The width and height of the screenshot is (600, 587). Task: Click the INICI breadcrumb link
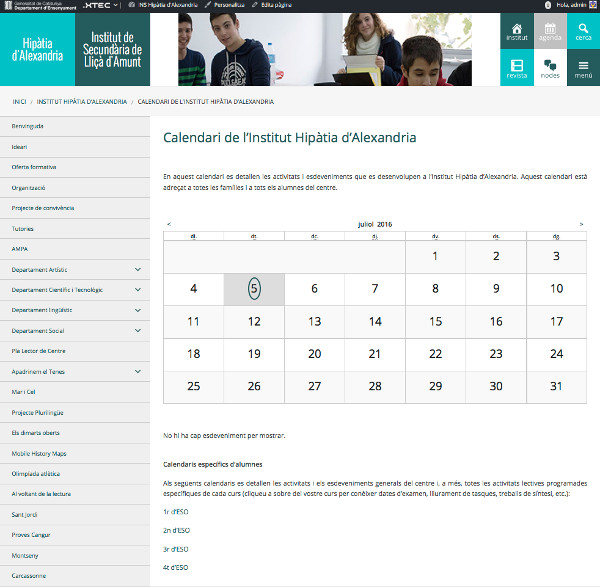click(19, 101)
